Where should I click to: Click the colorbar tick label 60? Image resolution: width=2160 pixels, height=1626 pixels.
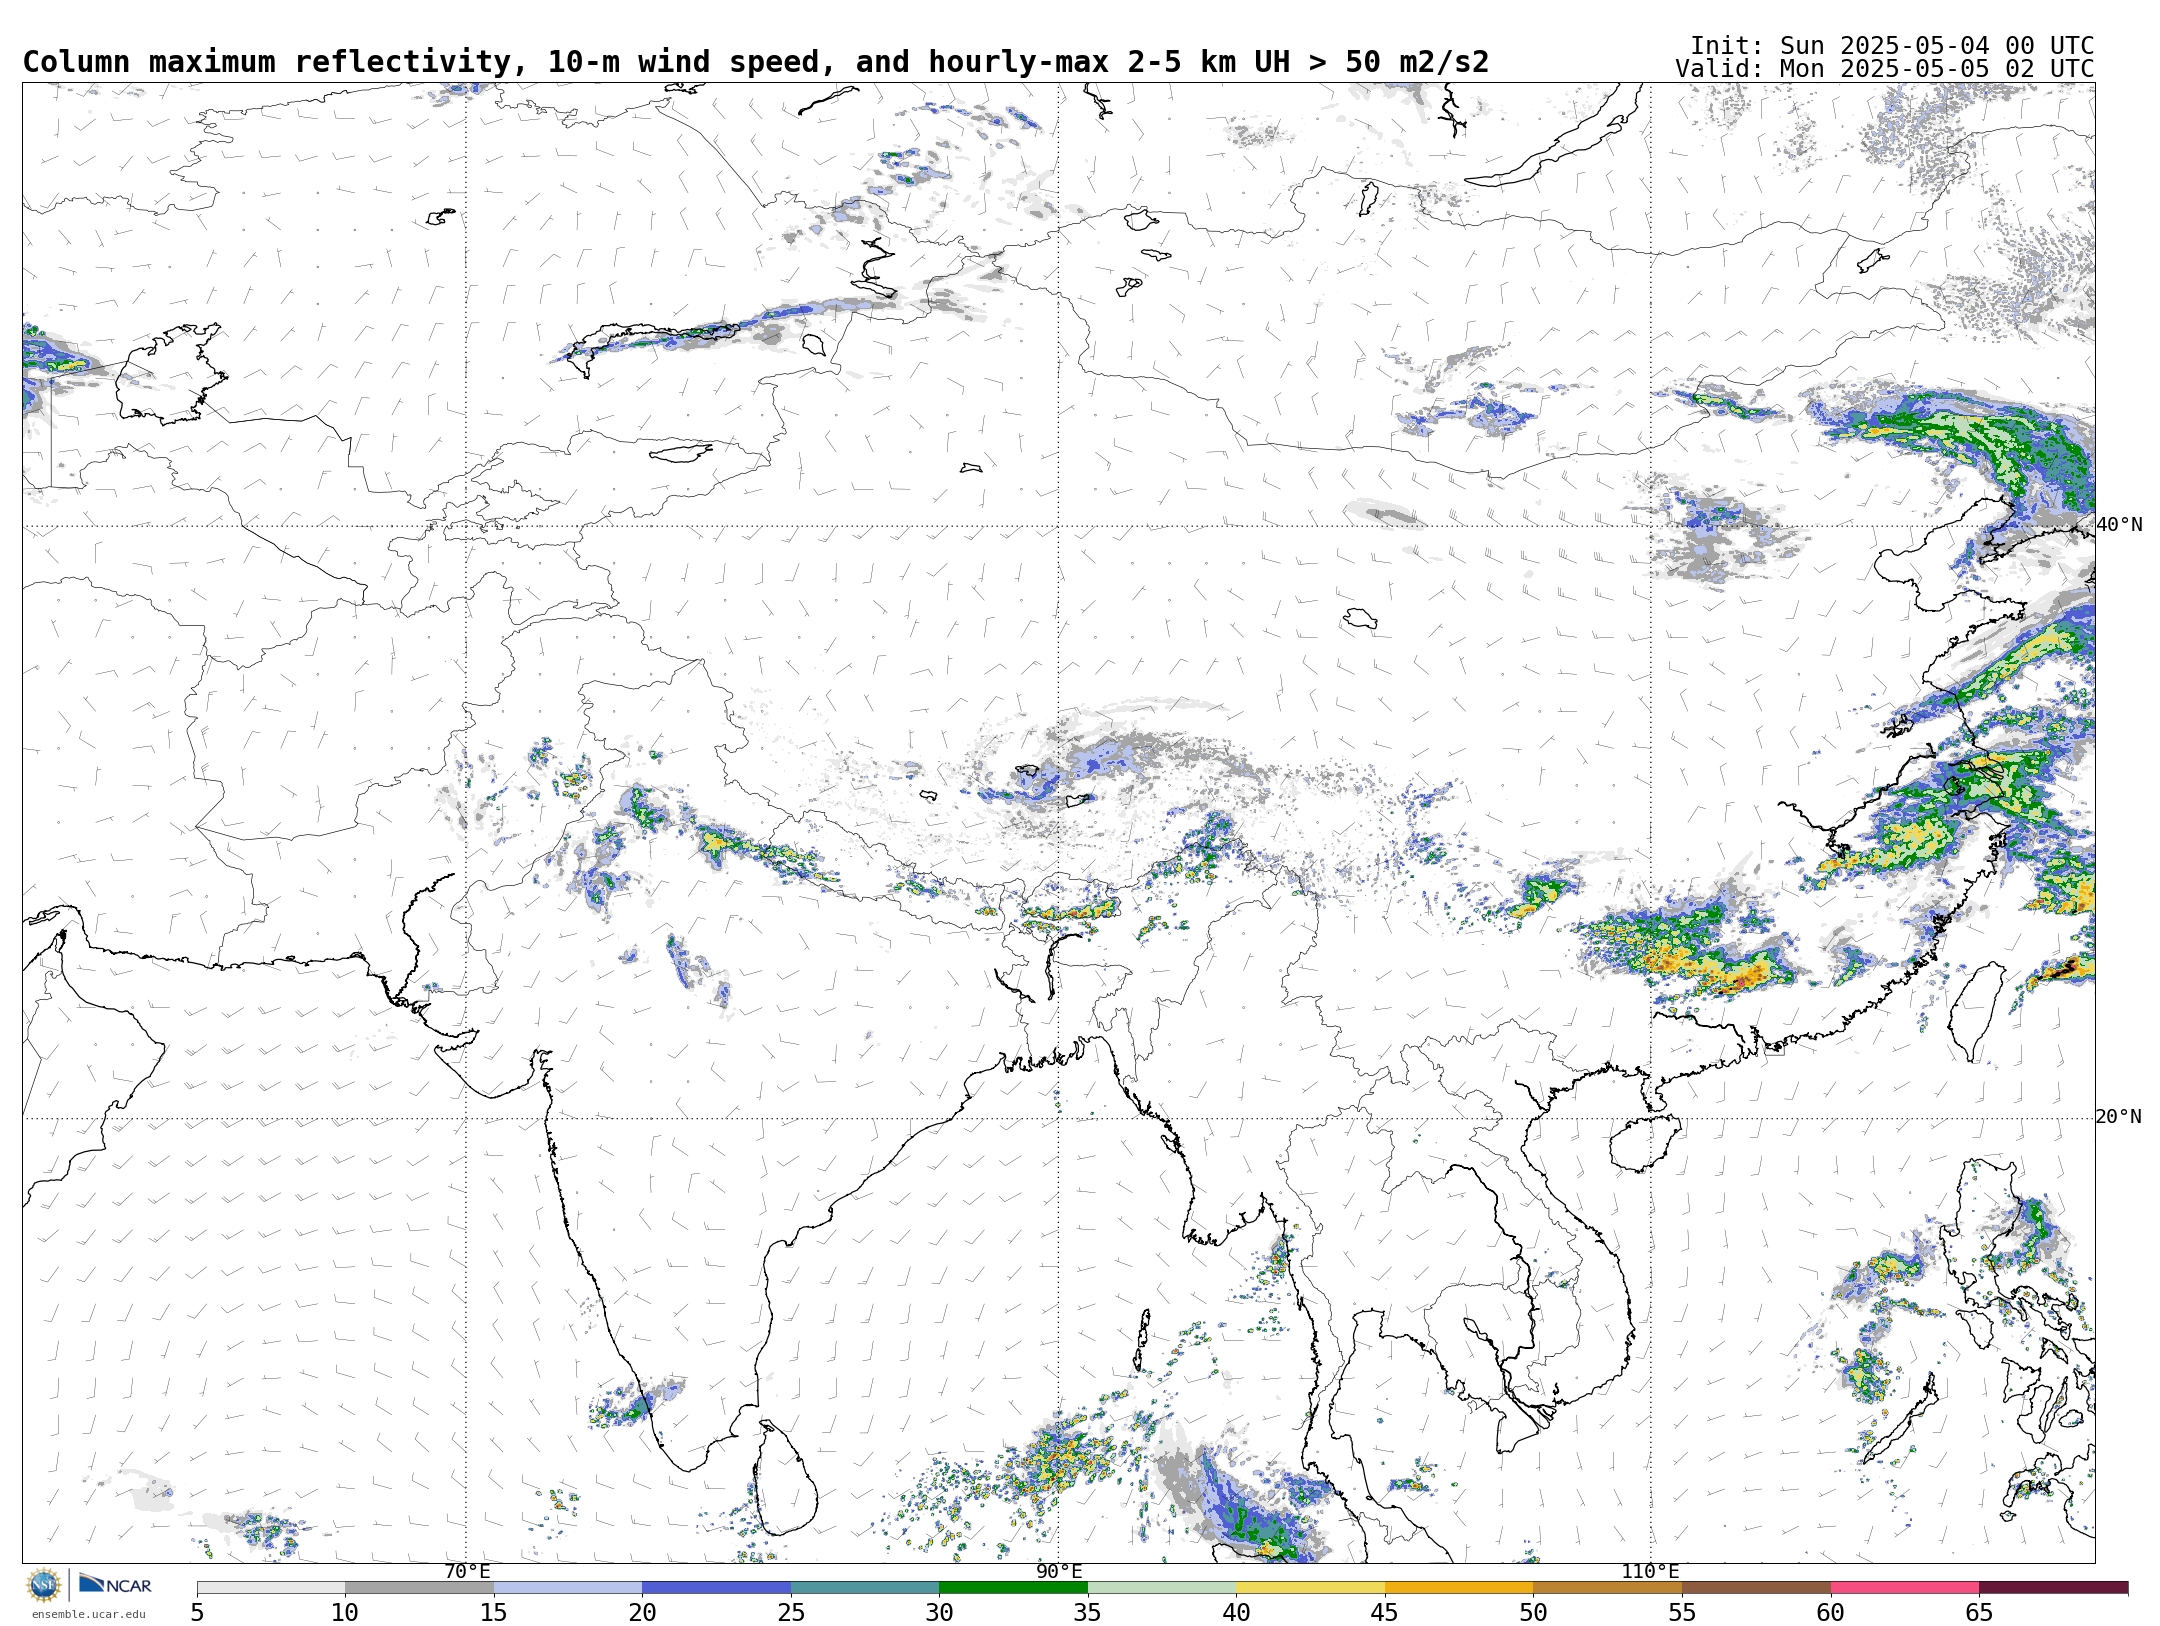pyautogui.click(x=1831, y=1613)
